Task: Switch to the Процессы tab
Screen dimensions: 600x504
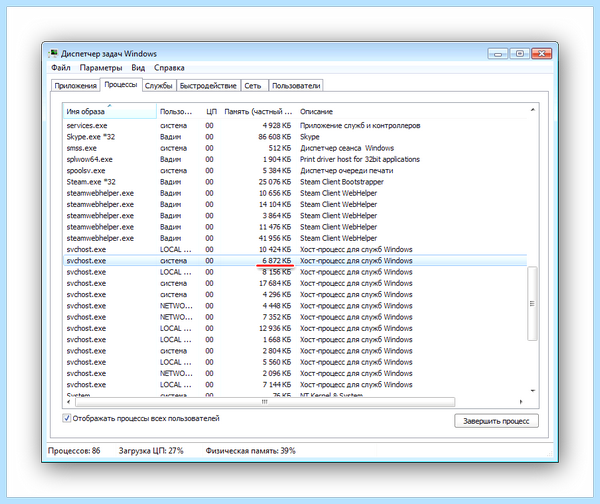Action: 121,85
